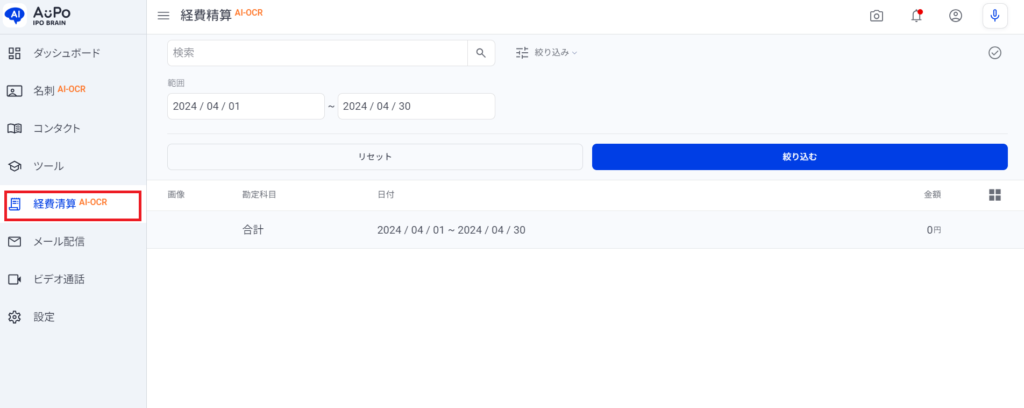
Task: Open the end date 2024/04/30 picker
Action: pyautogui.click(x=416, y=107)
